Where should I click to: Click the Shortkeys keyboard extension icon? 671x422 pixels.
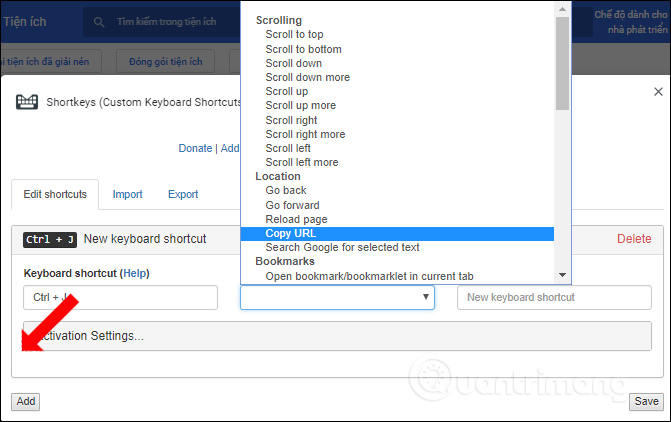(28, 102)
